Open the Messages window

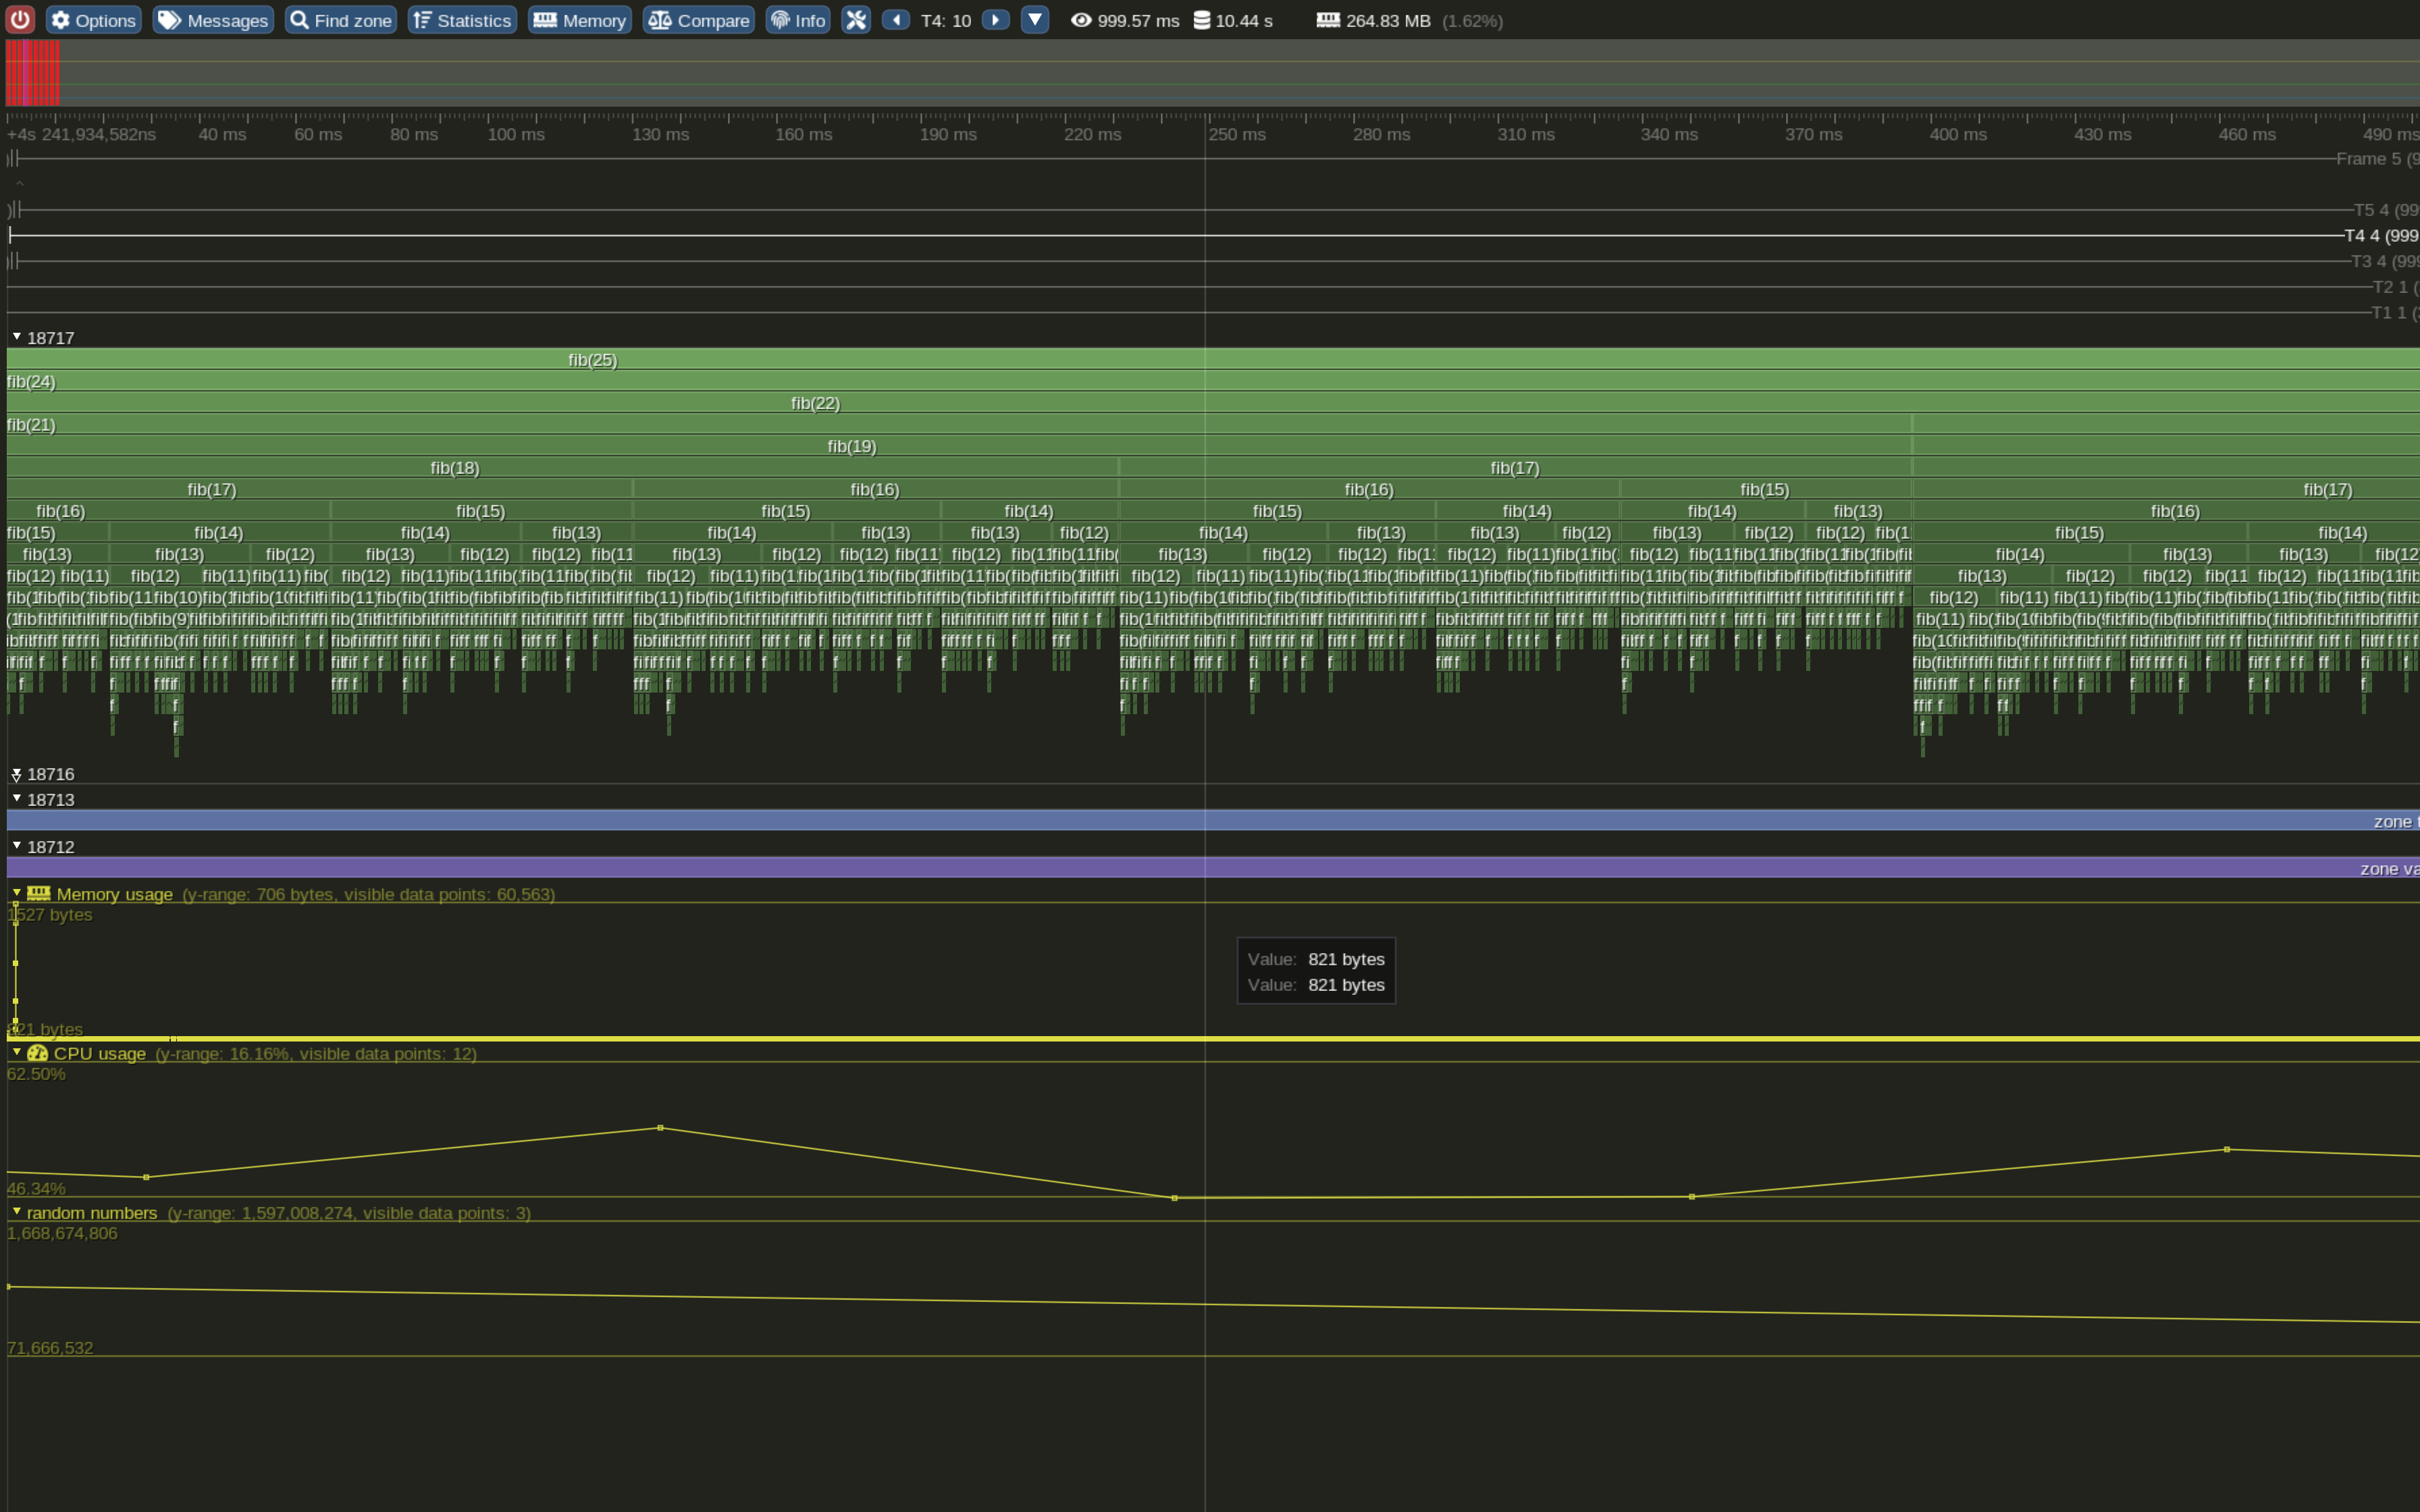point(213,20)
